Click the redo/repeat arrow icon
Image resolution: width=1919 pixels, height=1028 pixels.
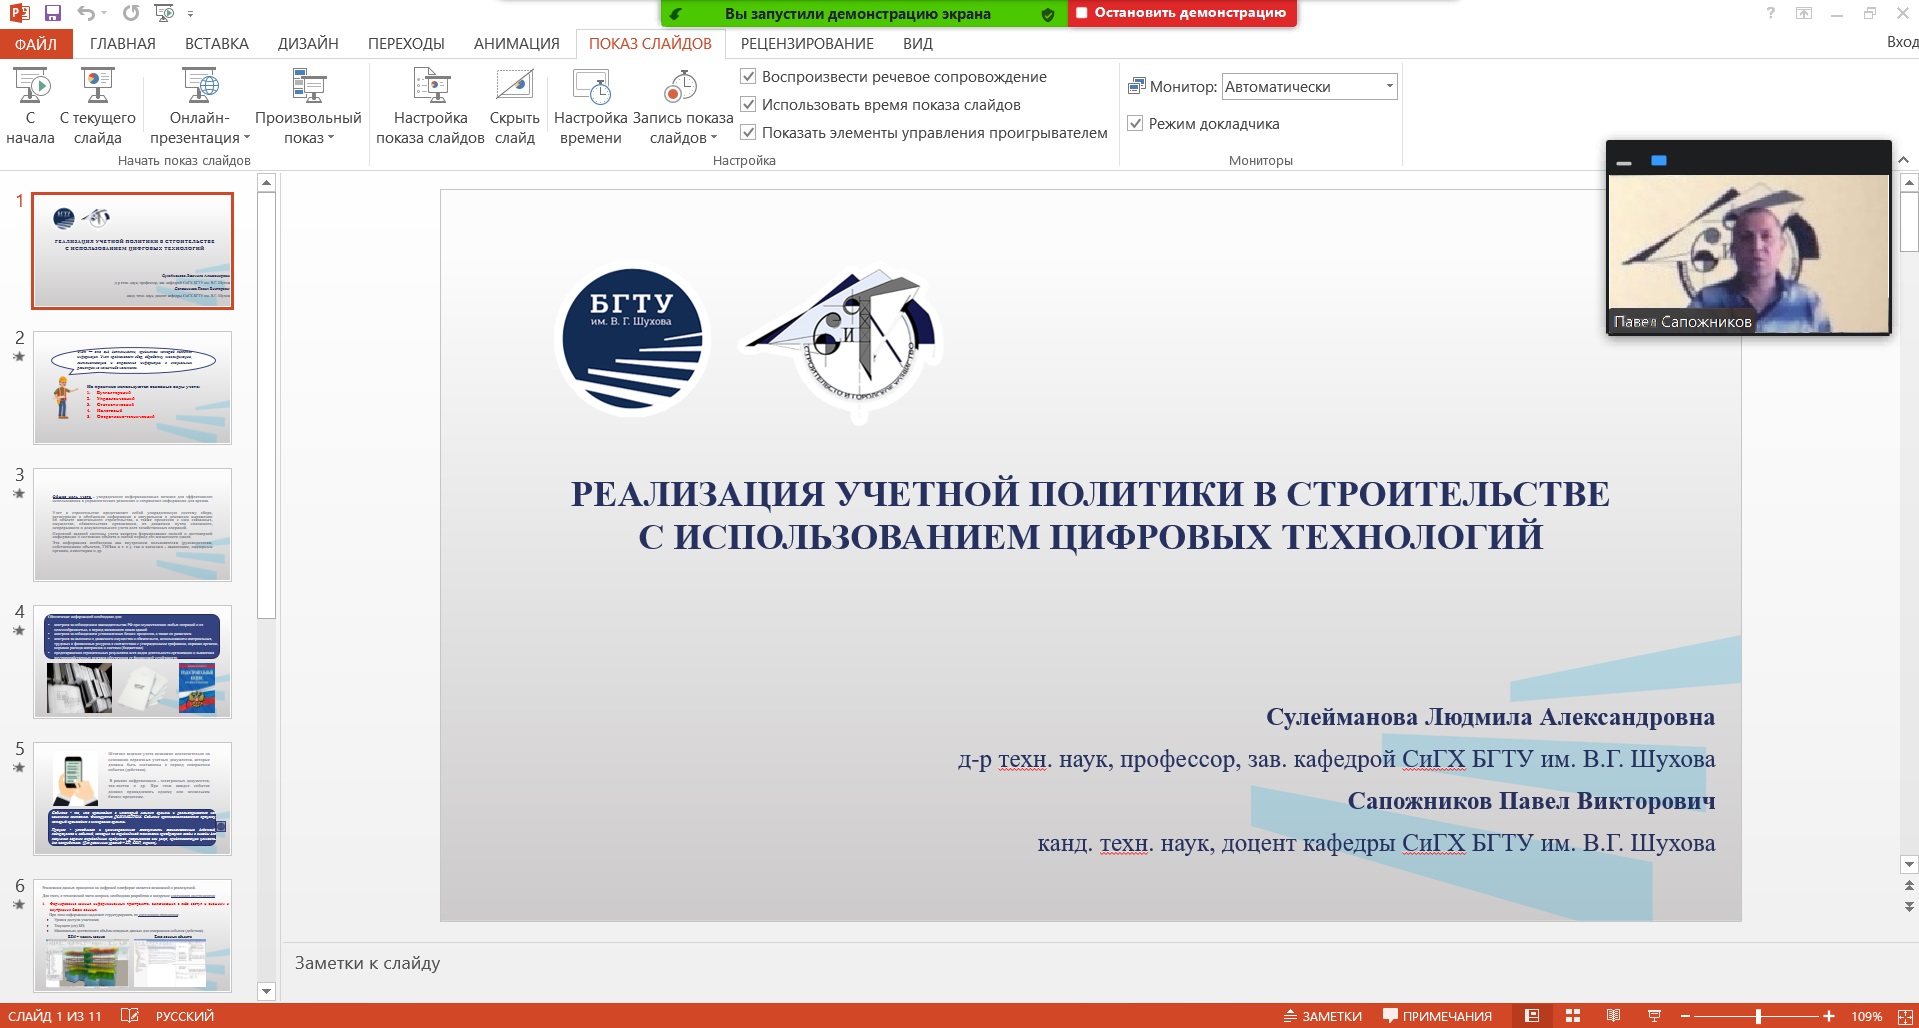tap(131, 13)
